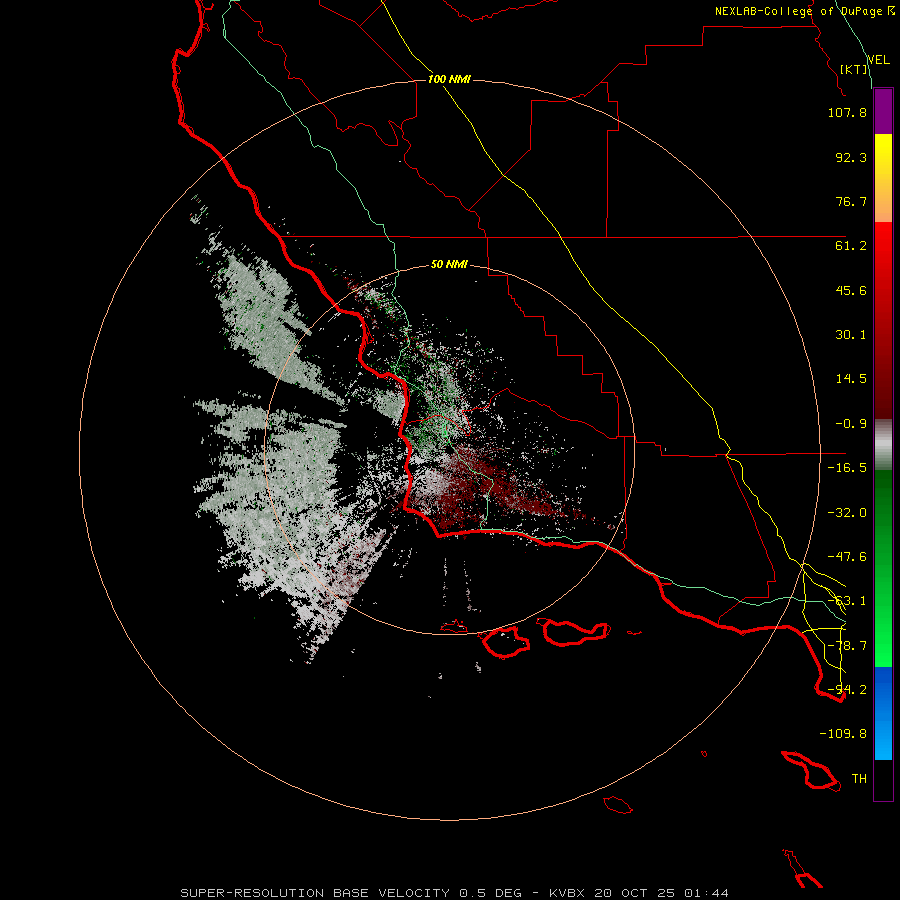This screenshot has height=900, width=900.
Task: Select the 50 NMI range ring label
Action: coord(449,264)
